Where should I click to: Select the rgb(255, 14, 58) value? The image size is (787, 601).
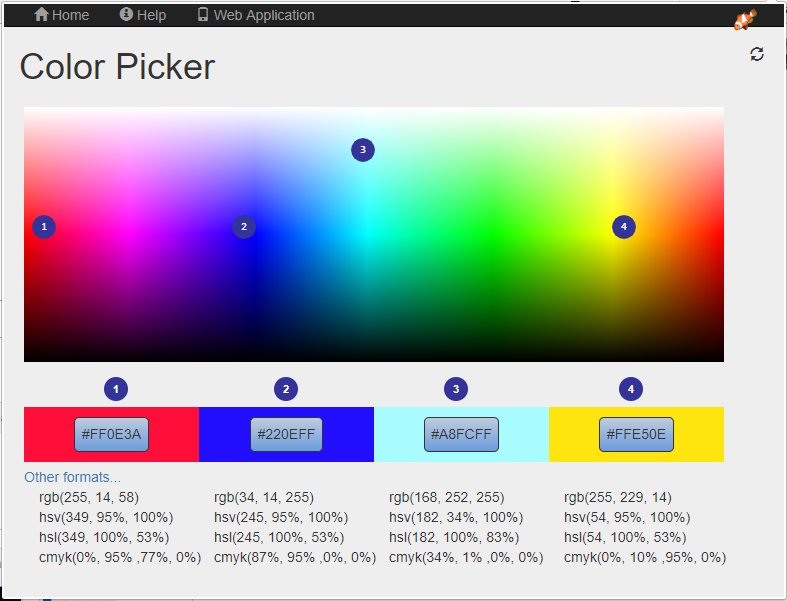[x=89, y=497]
